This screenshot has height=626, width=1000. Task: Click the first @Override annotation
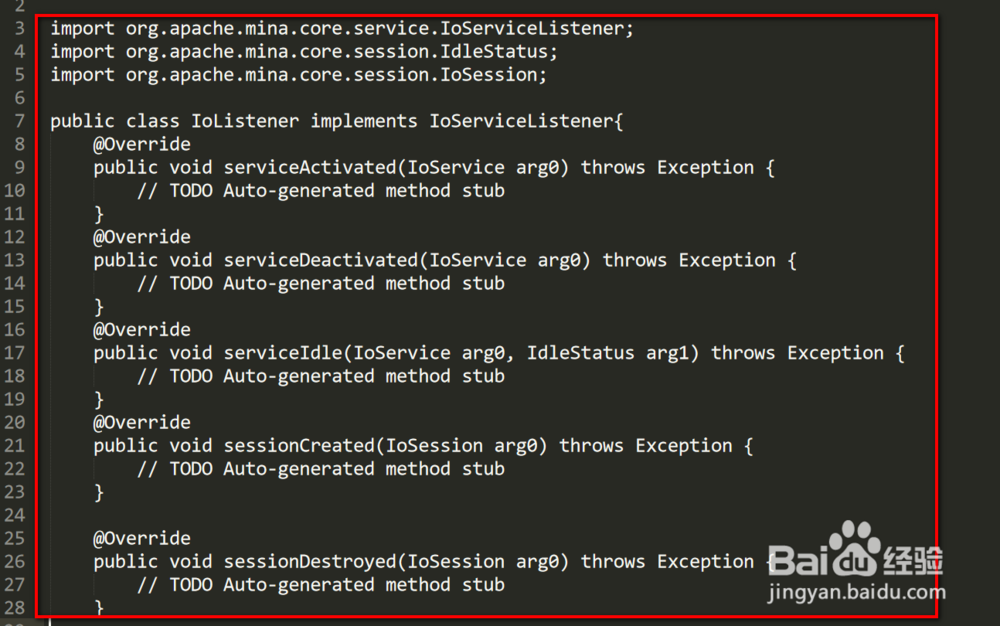(x=142, y=144)
